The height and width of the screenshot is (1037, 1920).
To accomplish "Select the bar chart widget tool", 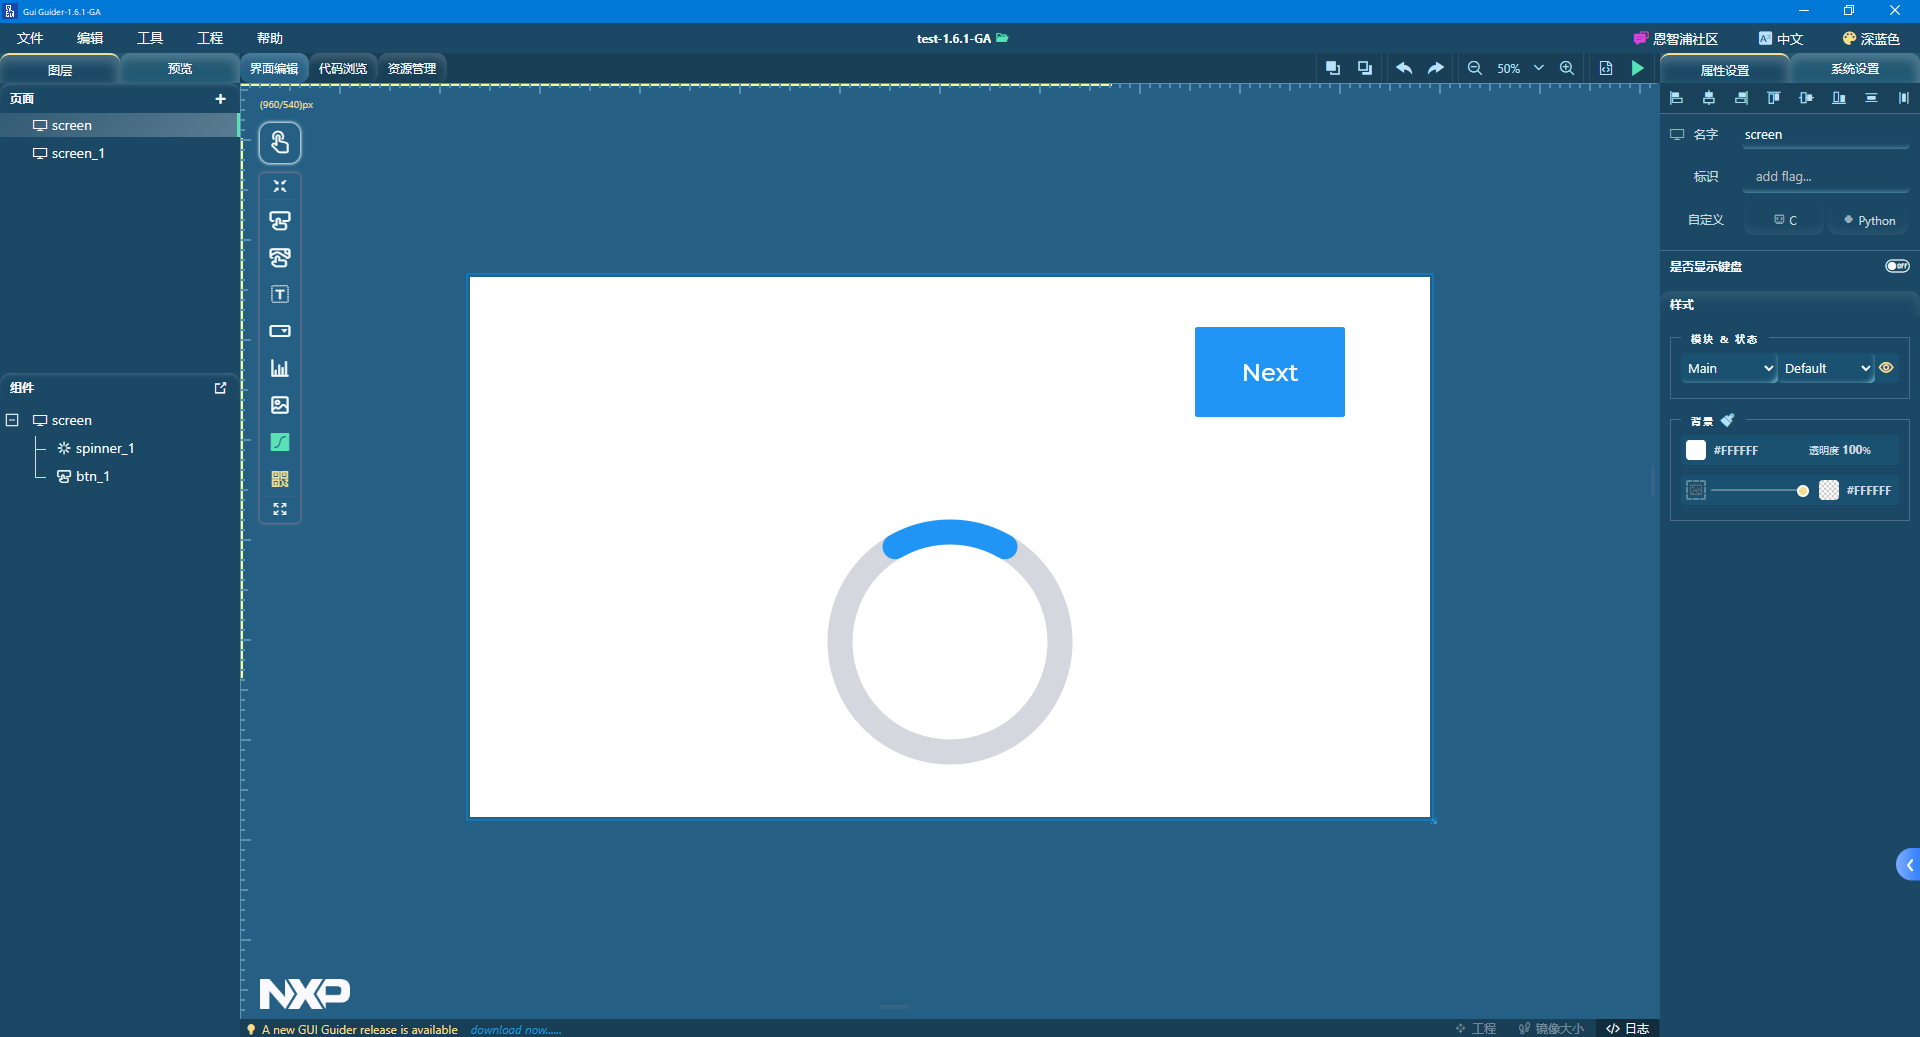I will [x=280, y=368].
